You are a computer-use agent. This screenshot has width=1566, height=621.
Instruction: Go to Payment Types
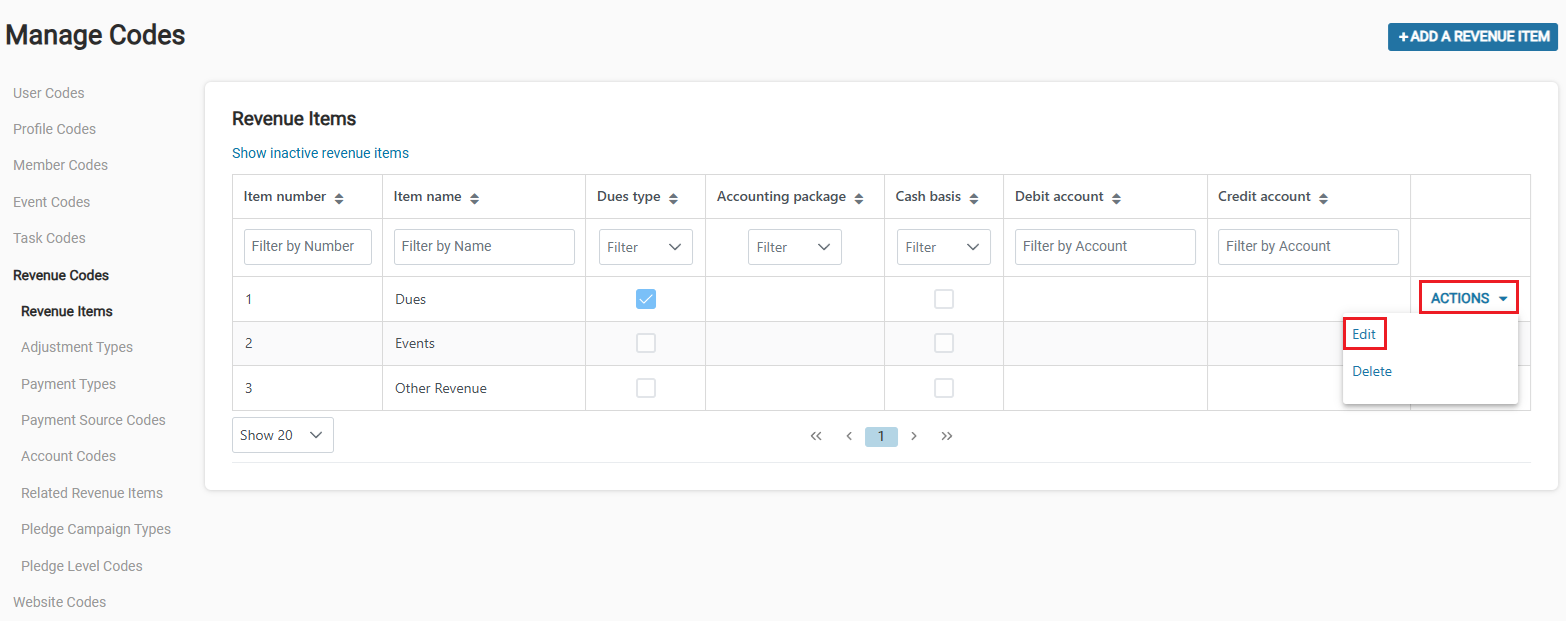[x=68, y=384]
